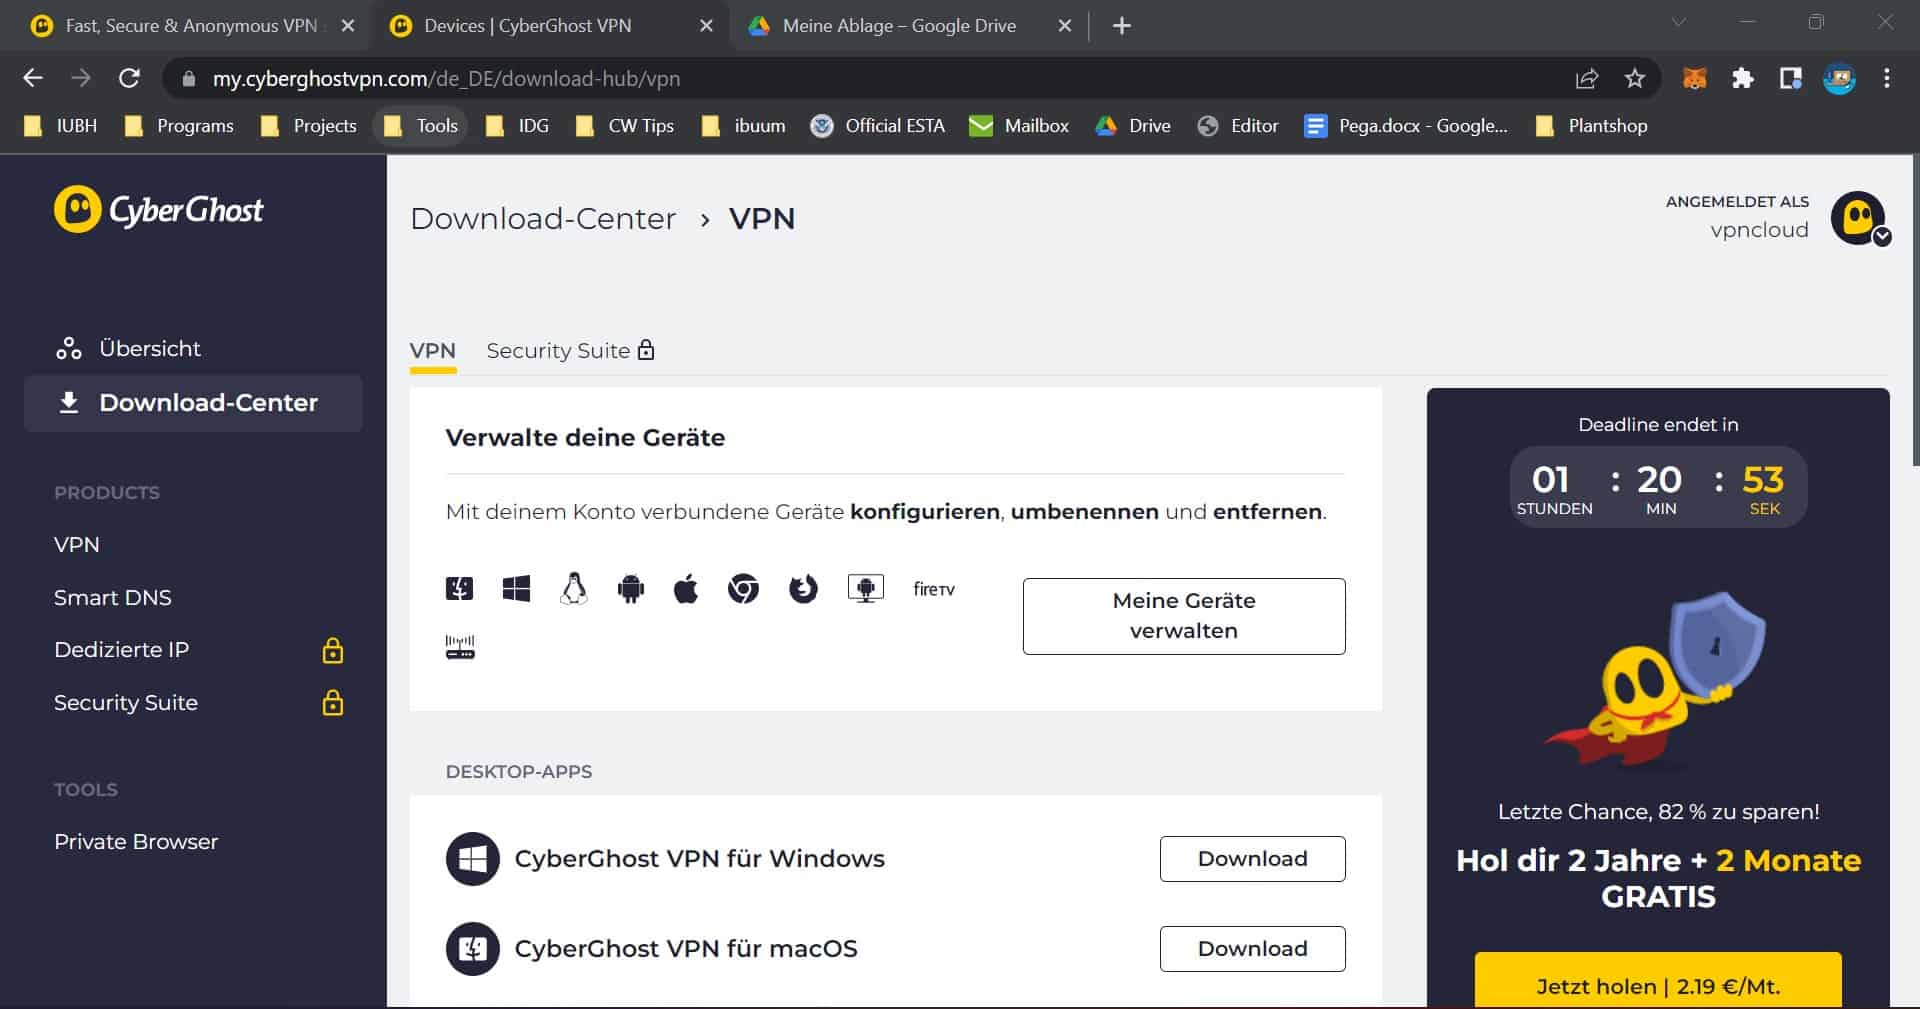Click the Android device icon
Image resolution: width=1920 pixels, height=1009 pixels.
[x=630, y=589]
